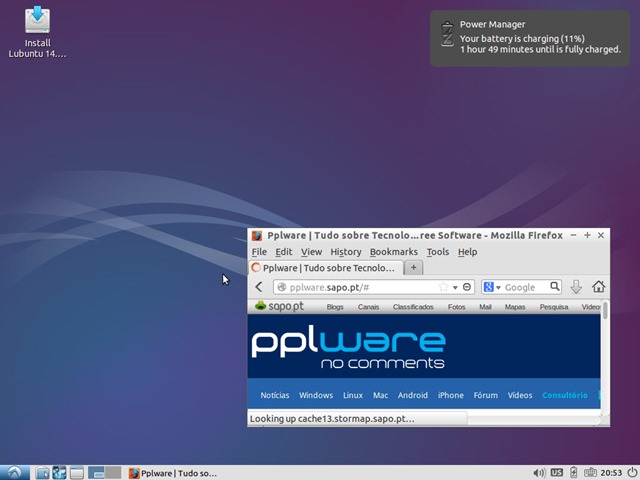Open the Lubuntu start menu button

14,473
